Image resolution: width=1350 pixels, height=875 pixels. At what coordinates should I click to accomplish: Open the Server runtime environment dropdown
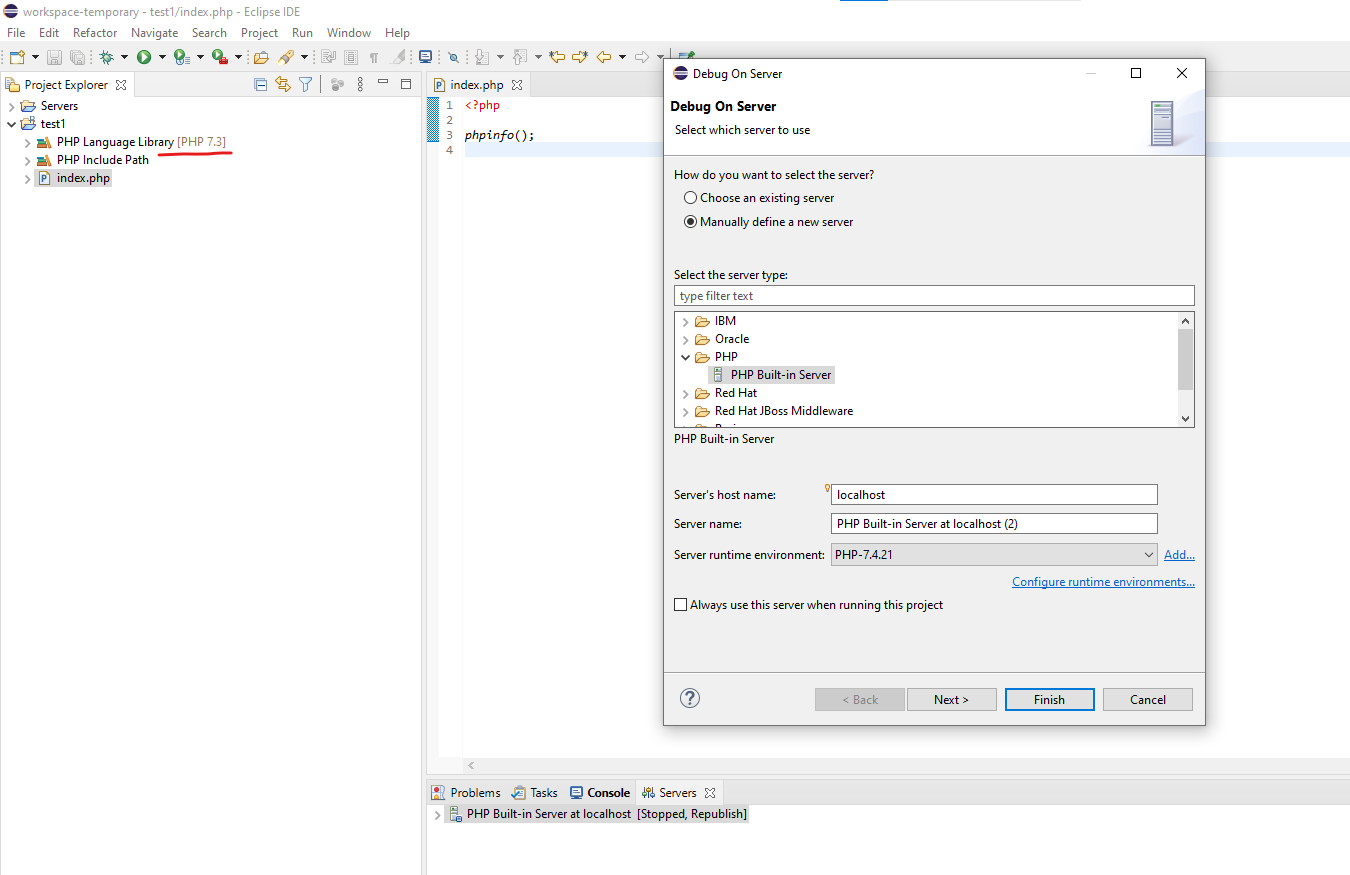tap(1148, 554)
